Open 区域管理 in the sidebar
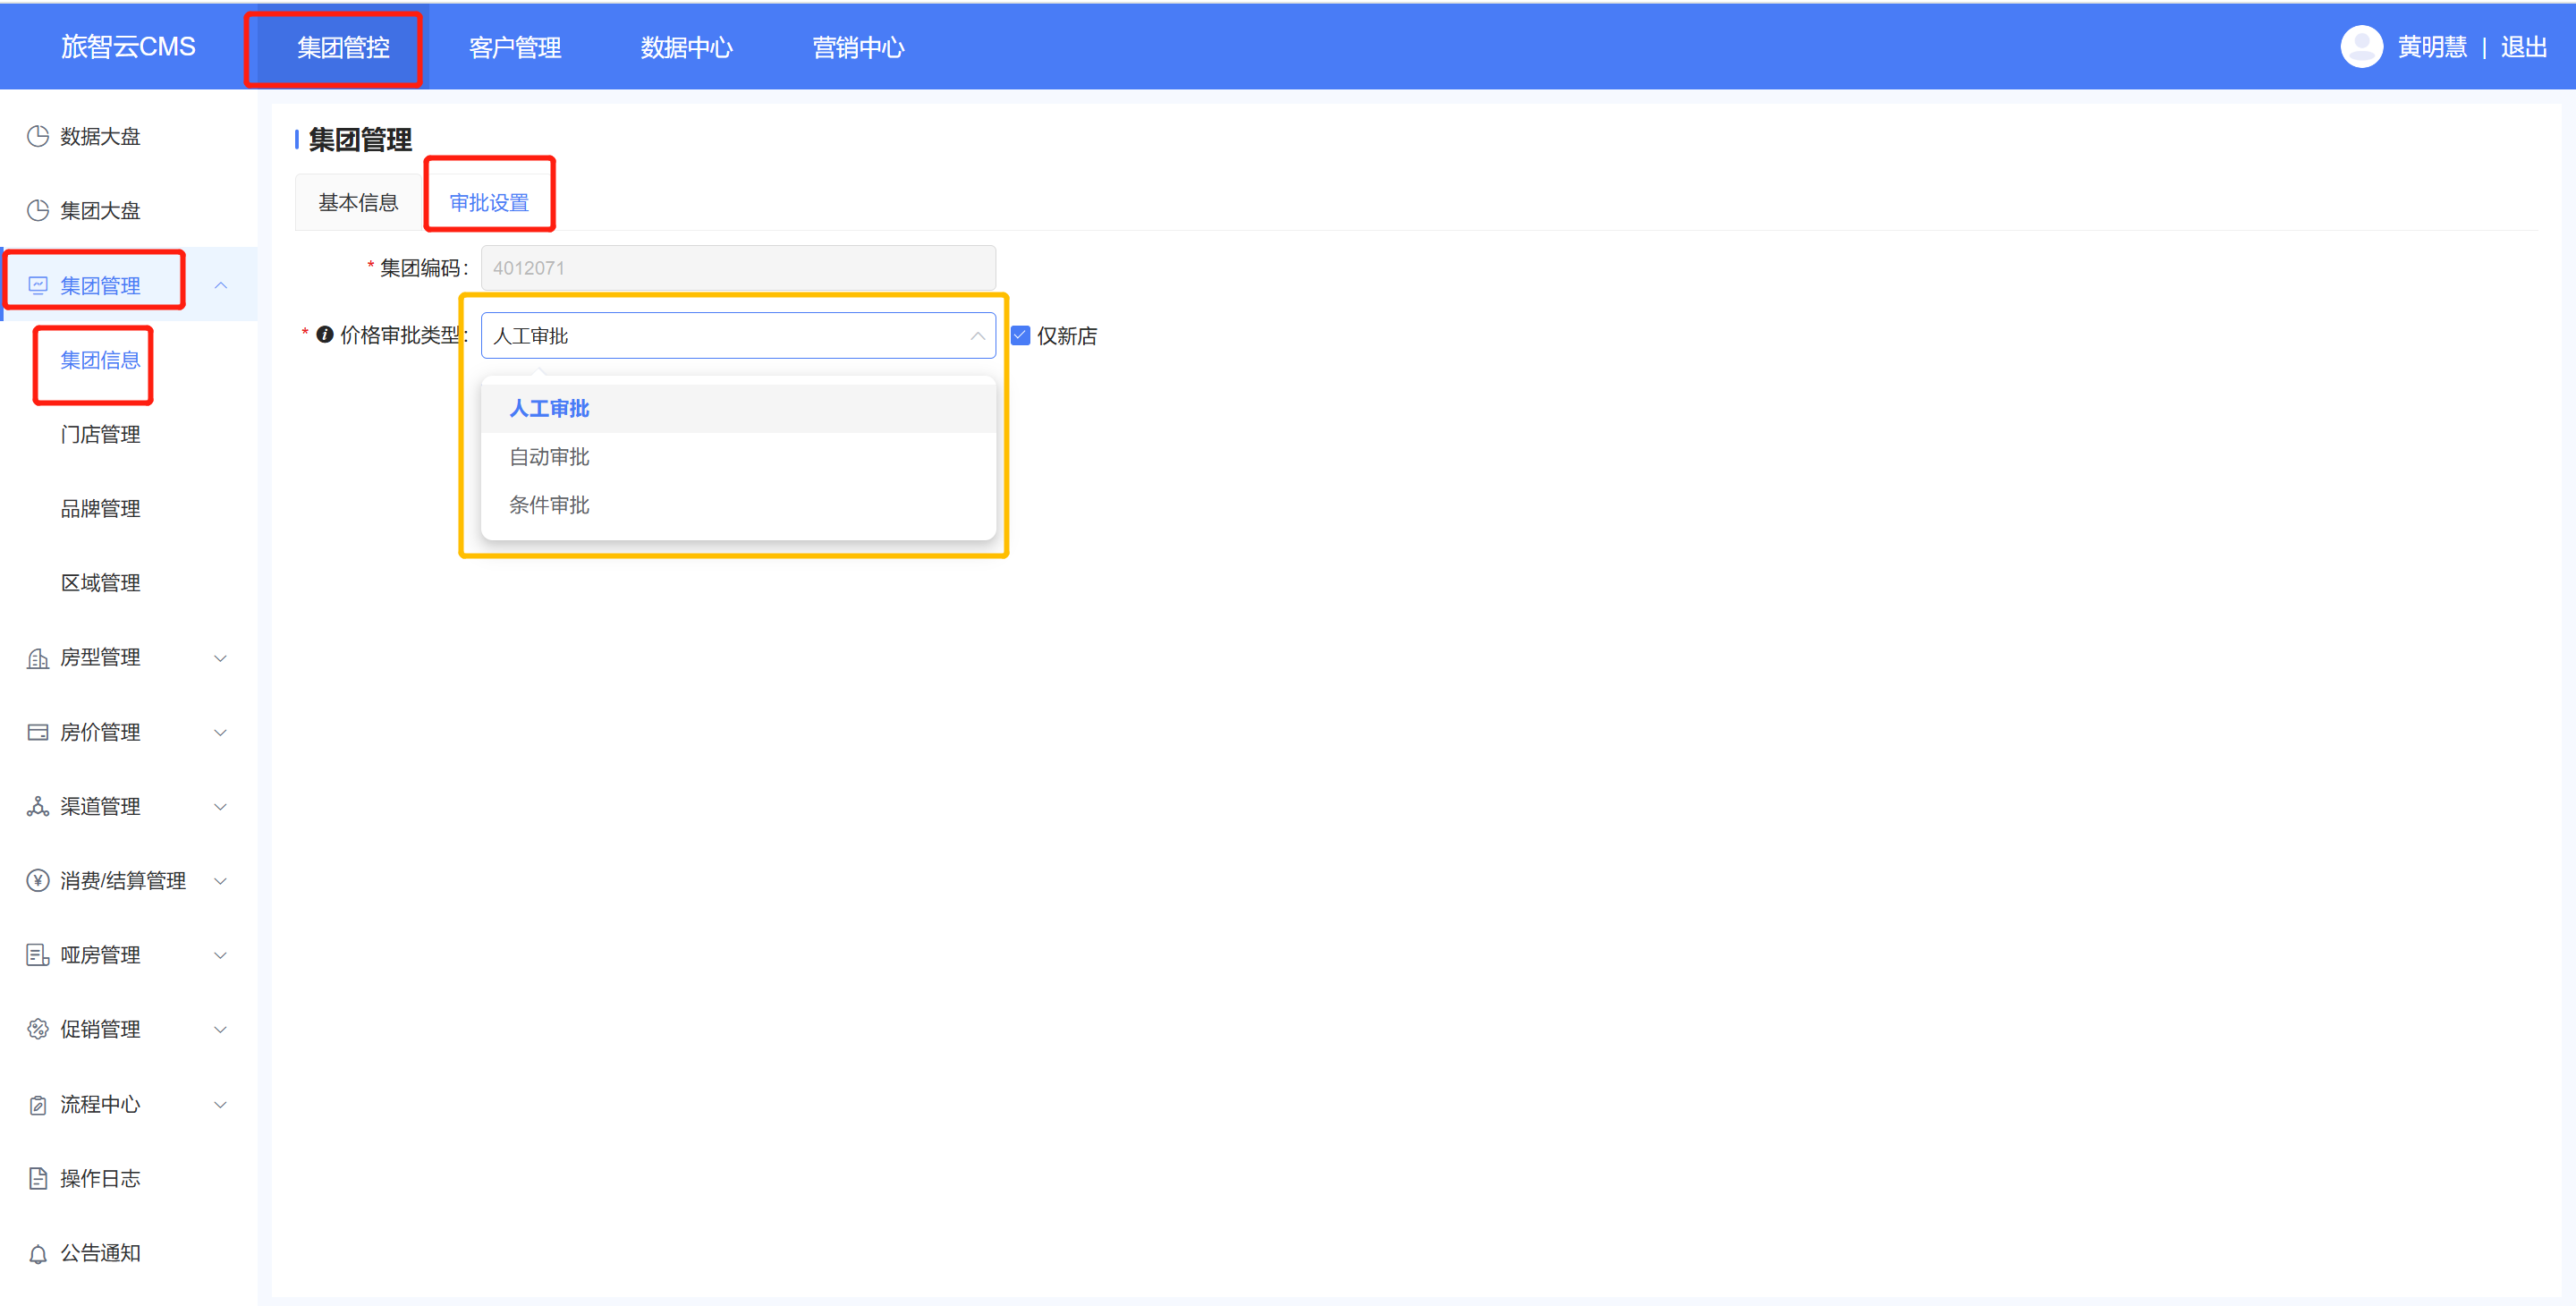2576x1306 pixels. (x=100, y=582)
